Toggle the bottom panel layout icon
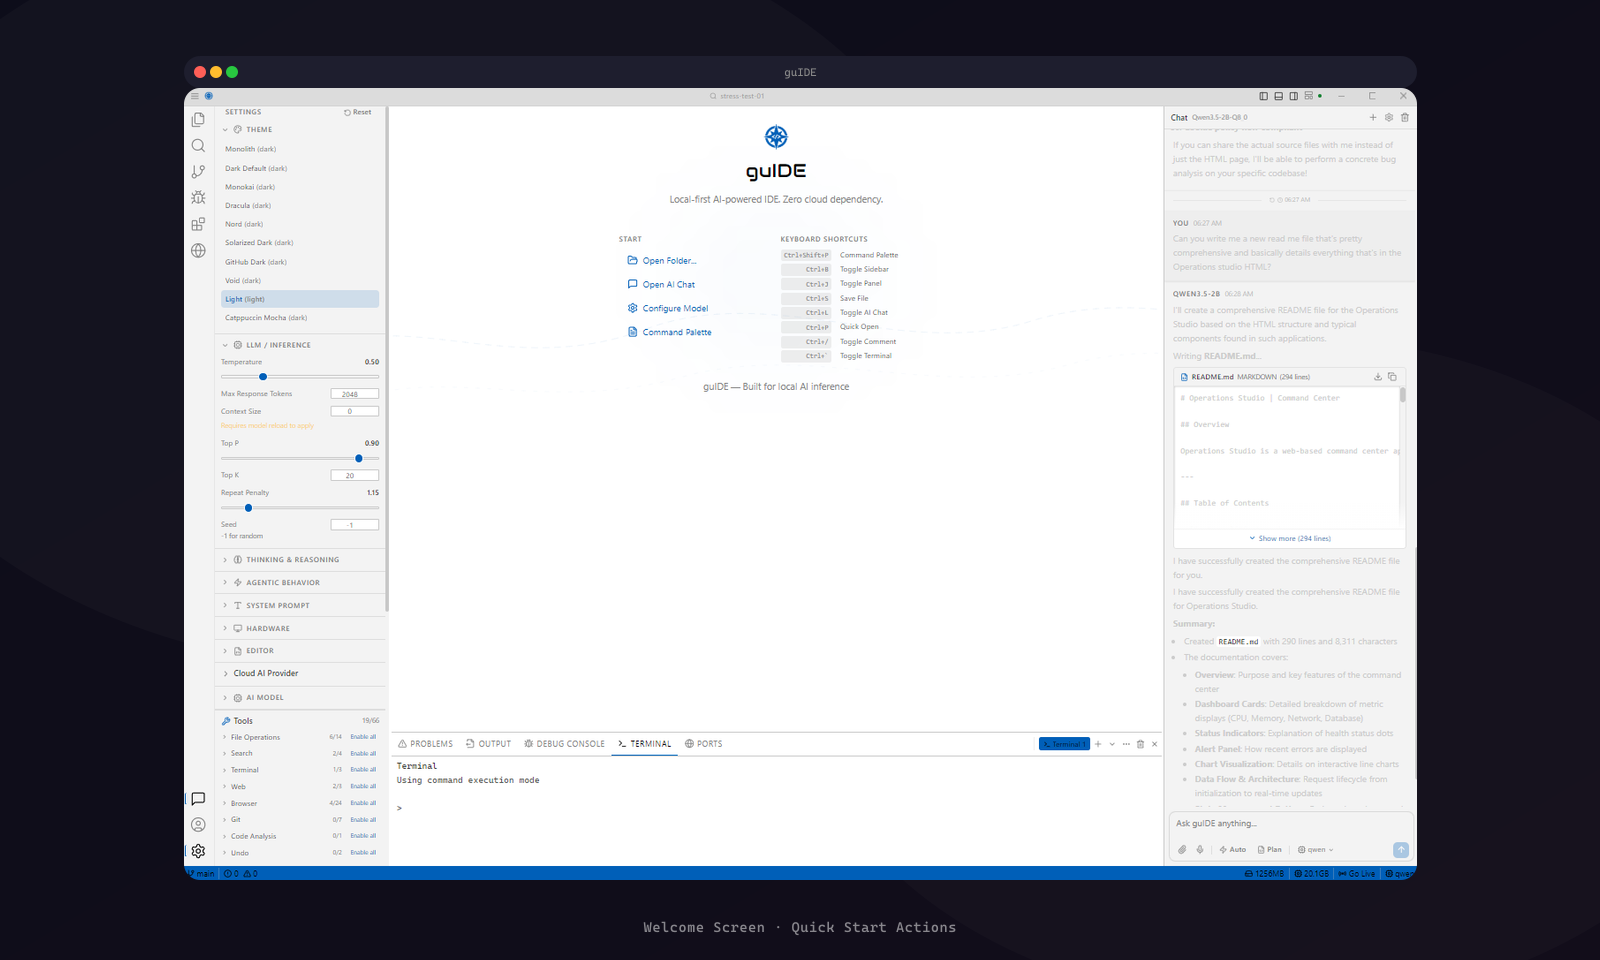The image size is (1600, 960). tap(1279, 96)
